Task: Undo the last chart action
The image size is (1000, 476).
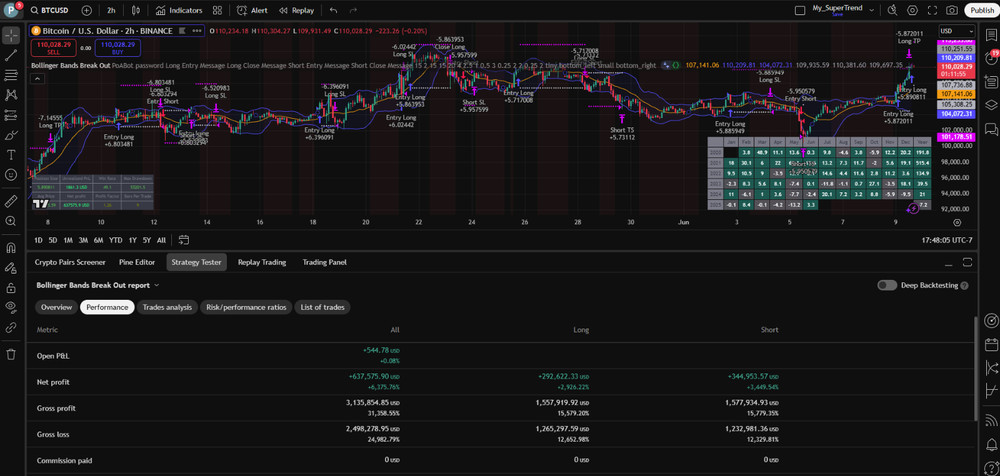Action: [x=334, y=10]
